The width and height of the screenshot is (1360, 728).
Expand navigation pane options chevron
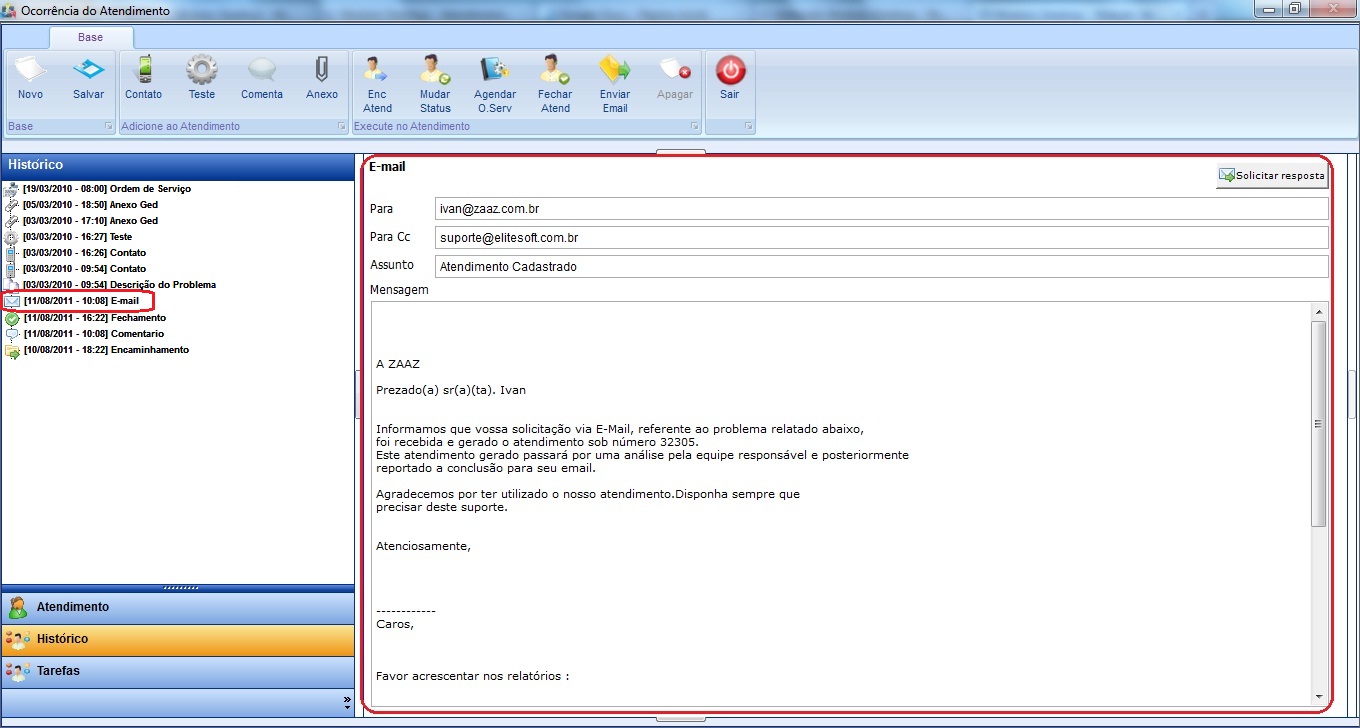point(347,702)
